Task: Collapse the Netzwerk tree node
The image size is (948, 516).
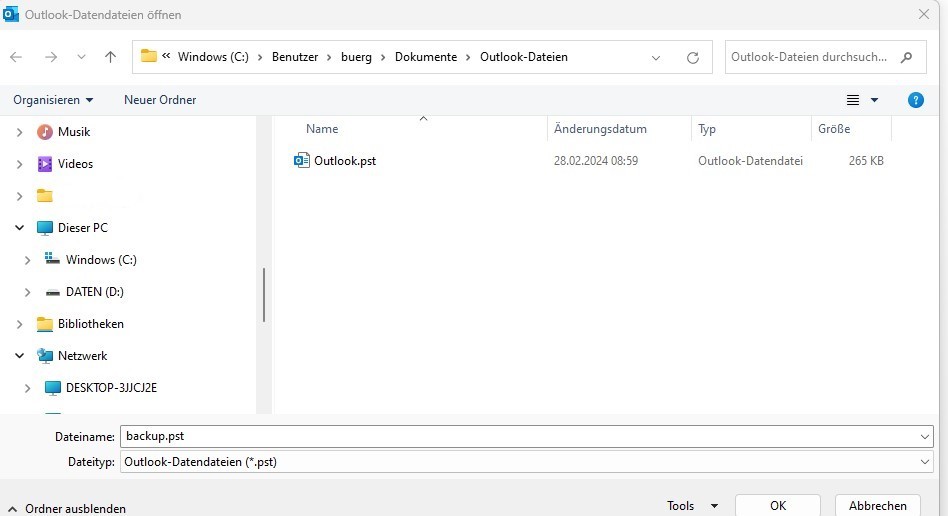Action: (x=19, y=356)
